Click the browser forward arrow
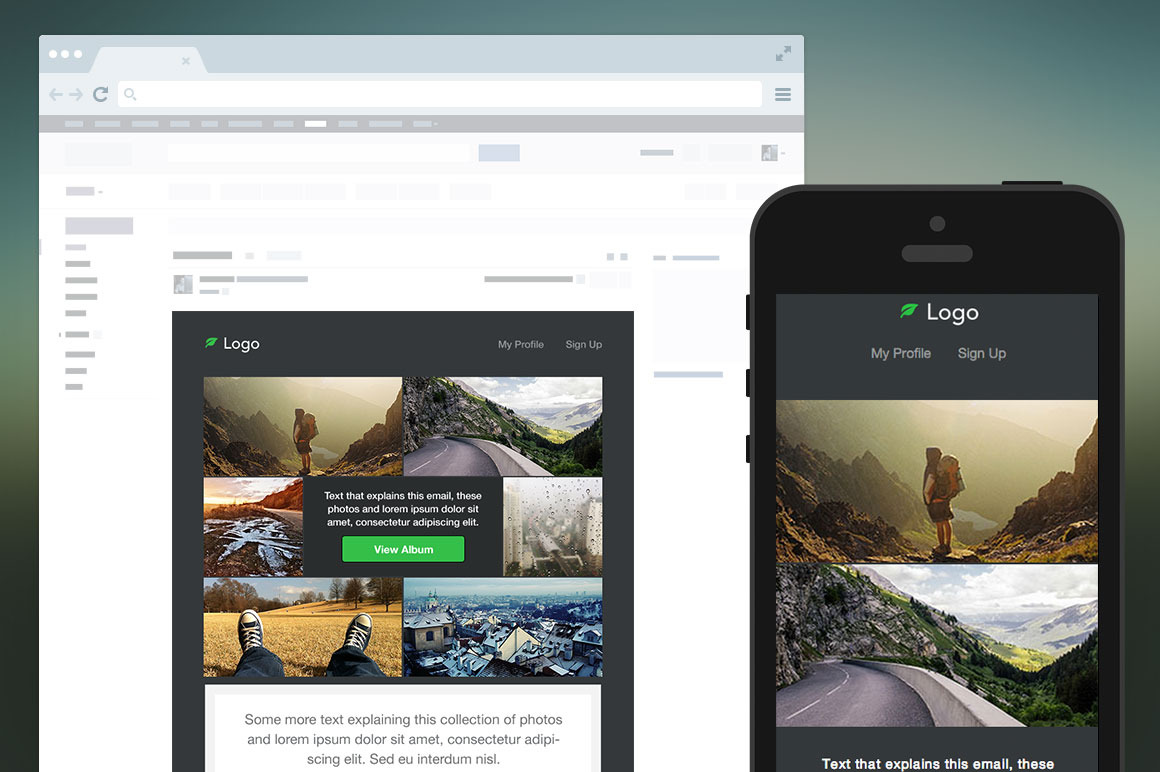 76,95
